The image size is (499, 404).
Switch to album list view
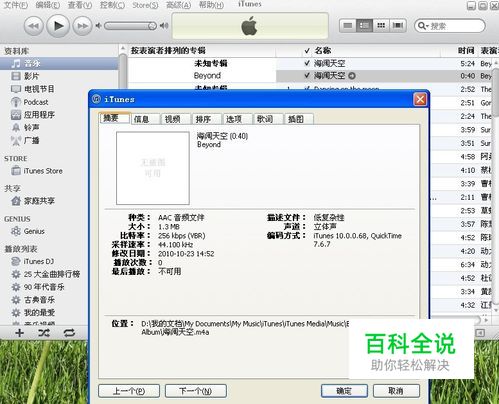coord(364,26)
